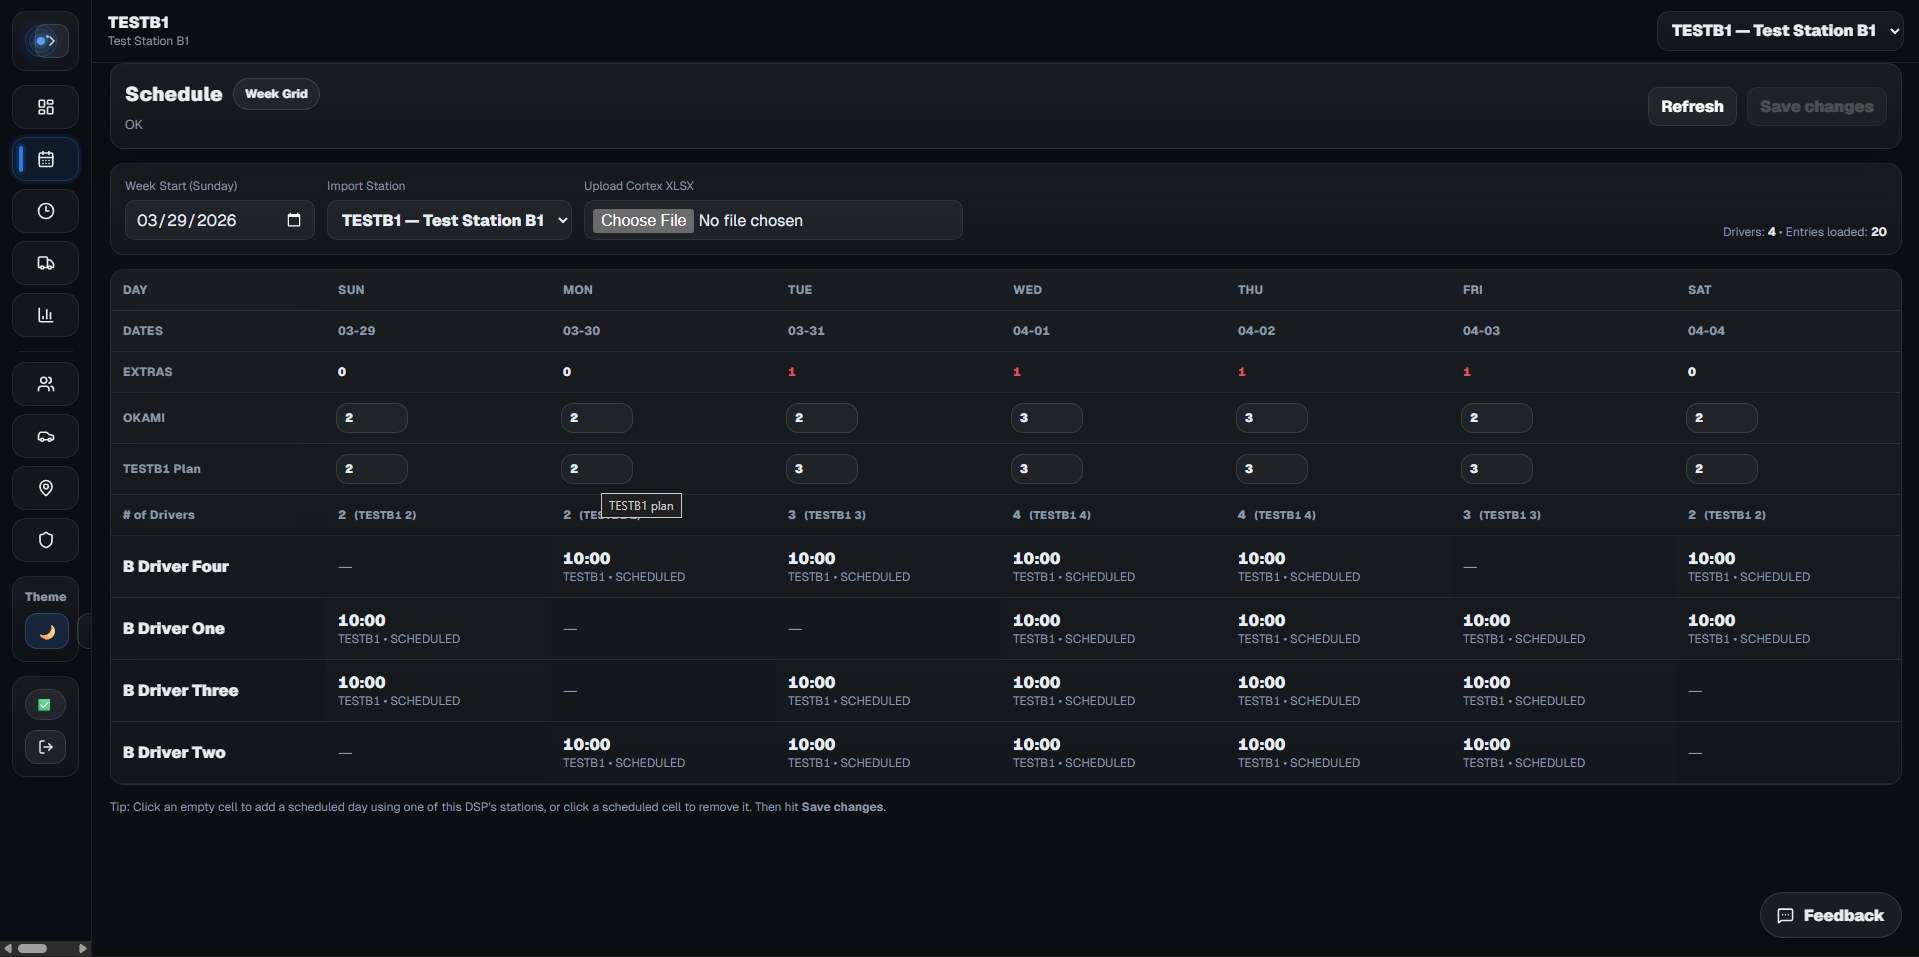This screenshot has width=1919, height=957.
Task: Open the map pin location icon
Action: click(45, 488)
